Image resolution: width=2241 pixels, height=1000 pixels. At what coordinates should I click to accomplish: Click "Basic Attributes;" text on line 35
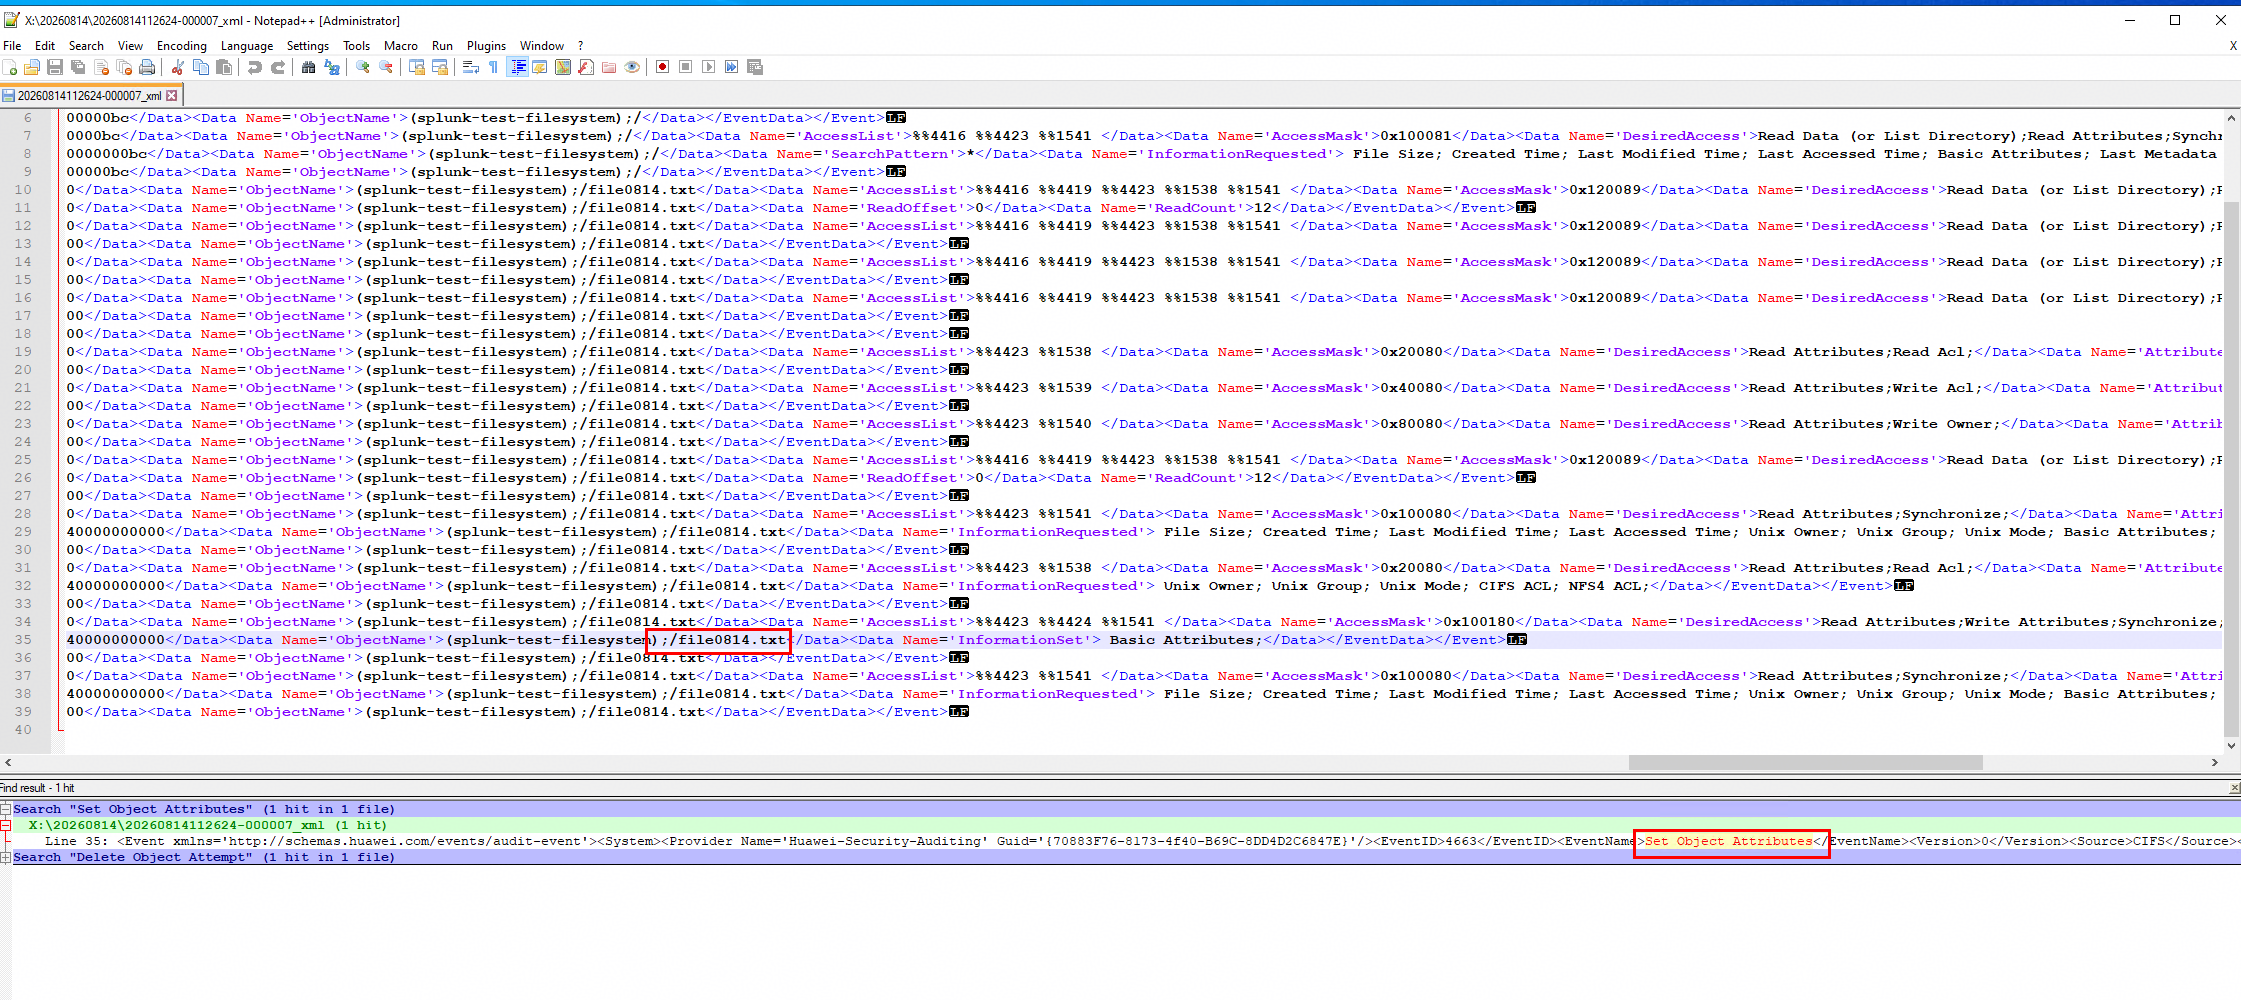pos(1185,640)
